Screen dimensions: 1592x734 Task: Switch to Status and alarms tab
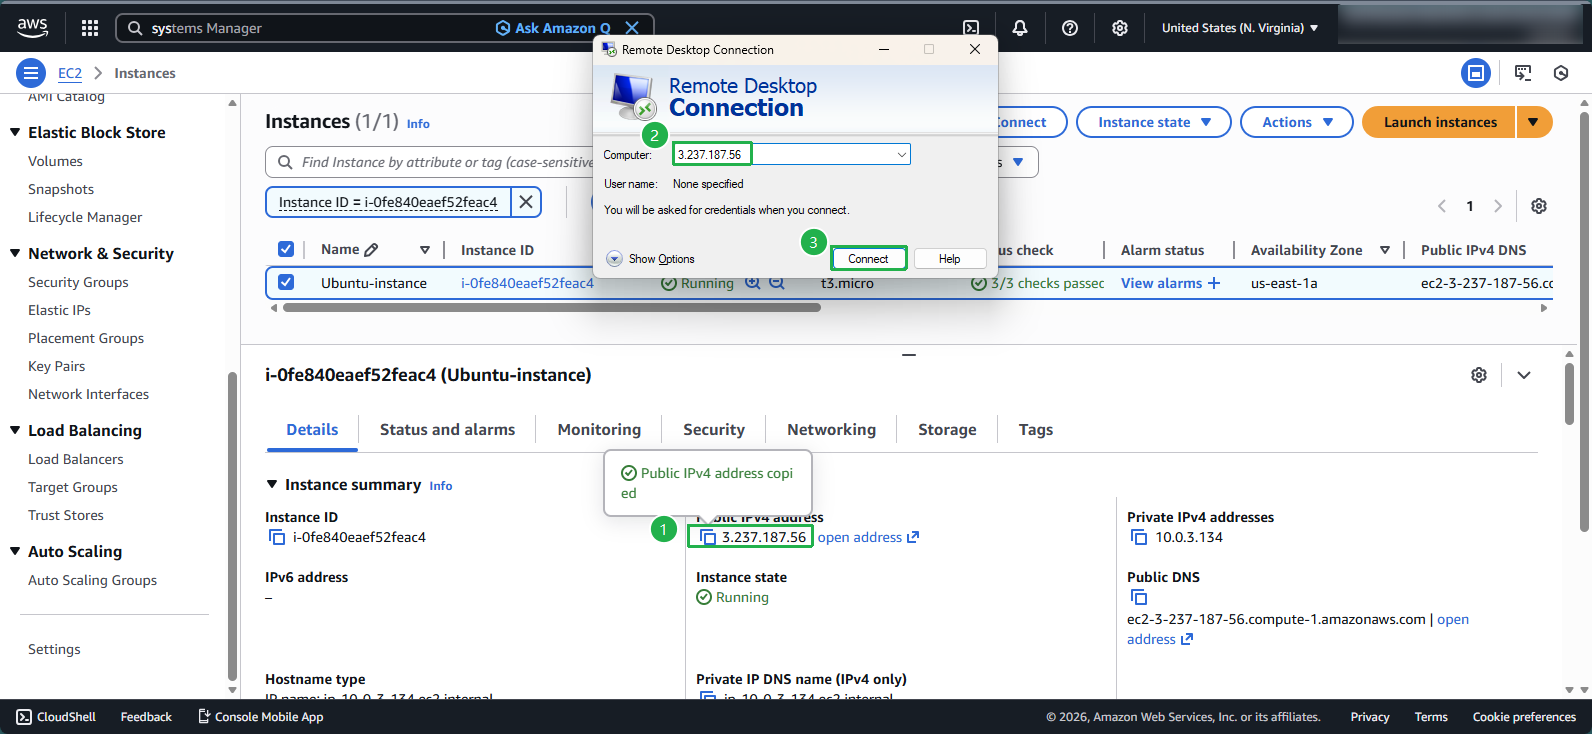tap(447, 430)
